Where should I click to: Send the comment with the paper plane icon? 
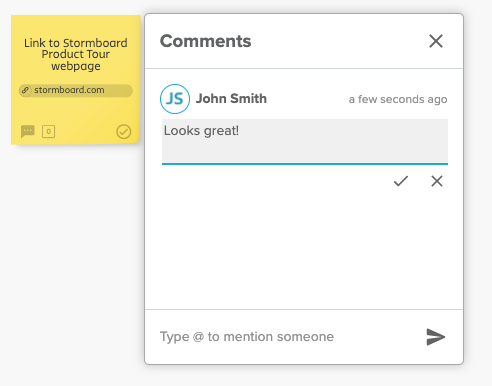coord(436,337)
